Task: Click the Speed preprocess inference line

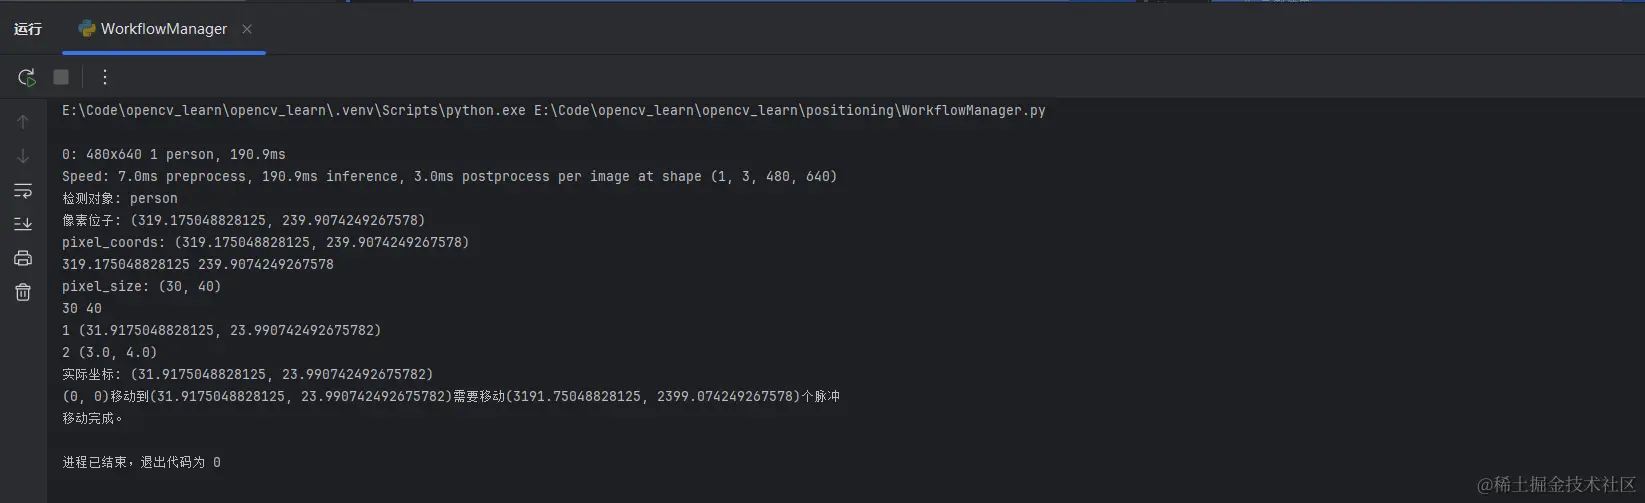Action: coord(449,176)
